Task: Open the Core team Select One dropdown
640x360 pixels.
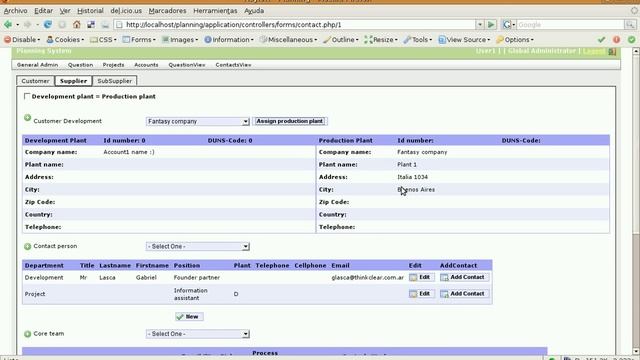Action: click(198, 334)
